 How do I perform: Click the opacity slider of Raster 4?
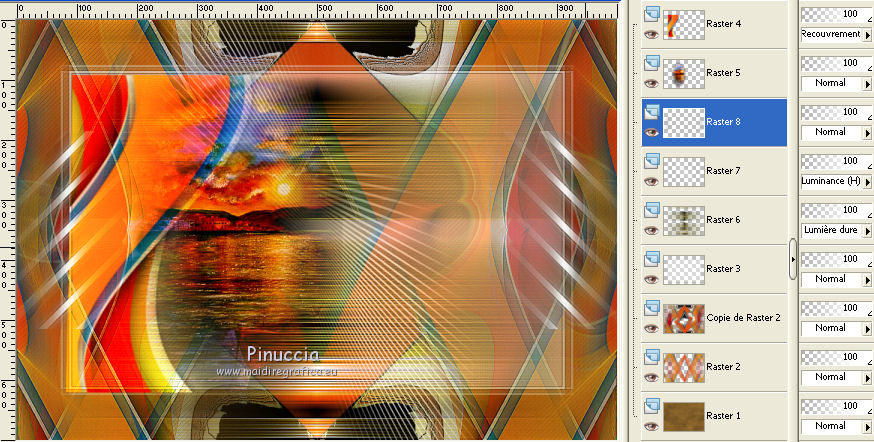836,14
